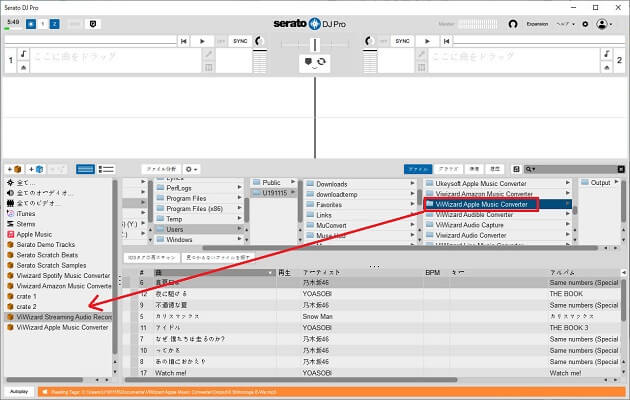Open Serato Scratch Beats crate

pyautogui.click(x=47, y=255)
